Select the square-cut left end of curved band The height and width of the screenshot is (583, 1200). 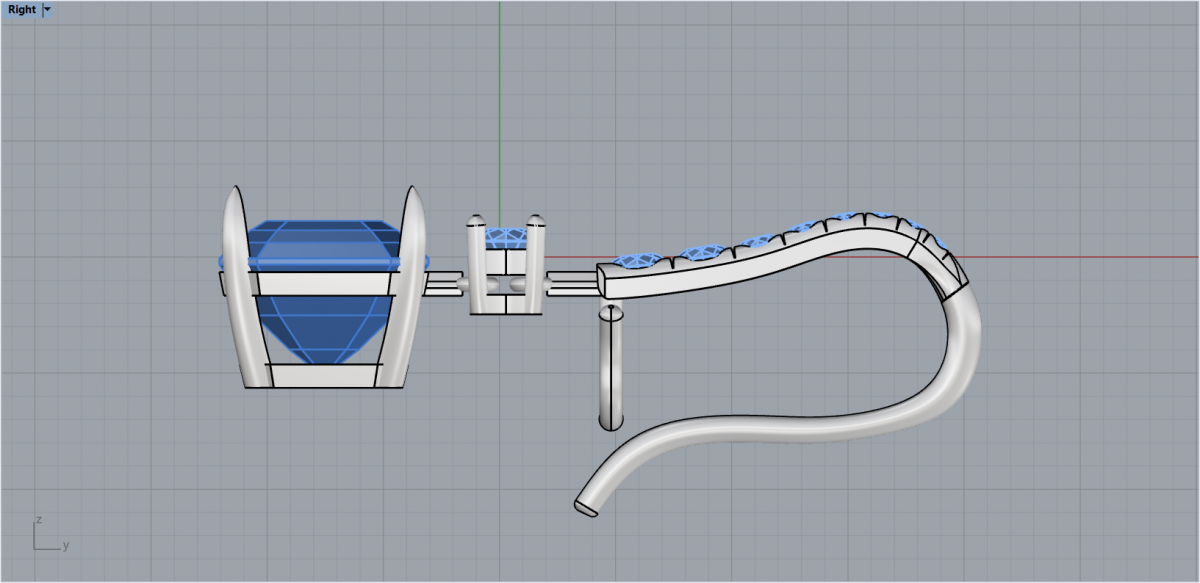point(604,280)
